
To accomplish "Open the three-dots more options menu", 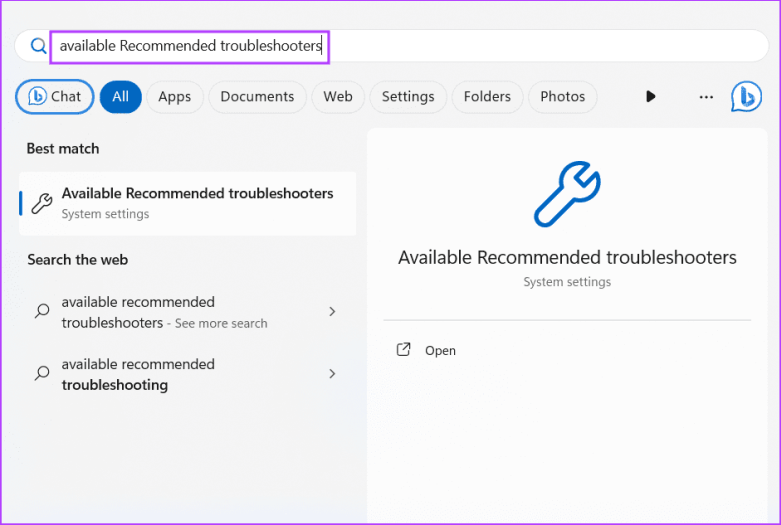I will coord(706,97).
